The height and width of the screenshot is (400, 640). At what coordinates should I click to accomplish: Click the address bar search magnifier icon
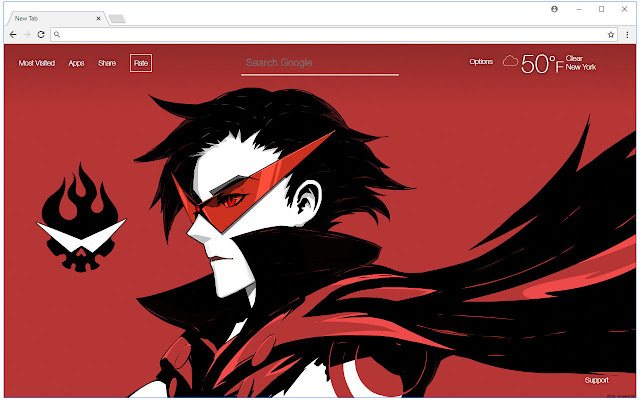(x=57, y=35)
